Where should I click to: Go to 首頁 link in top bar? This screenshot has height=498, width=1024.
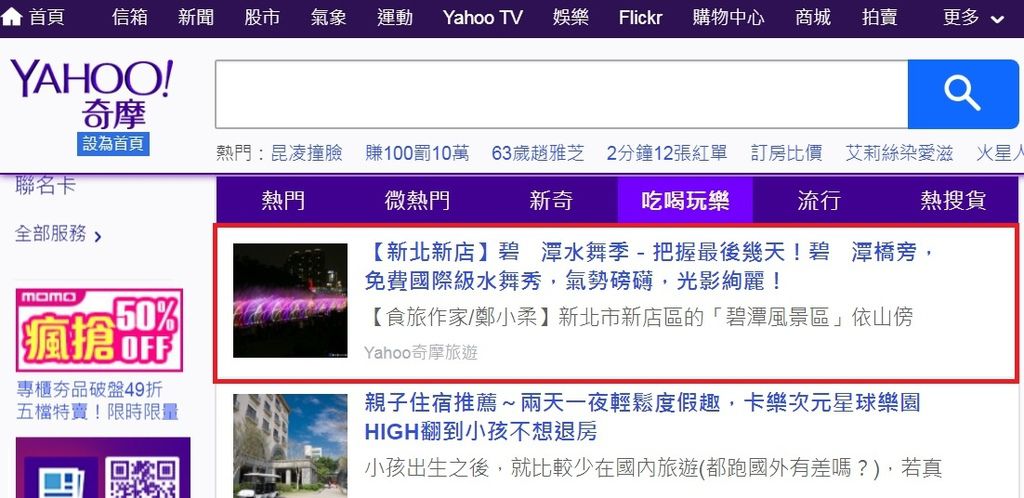click(x=46, y=18)
